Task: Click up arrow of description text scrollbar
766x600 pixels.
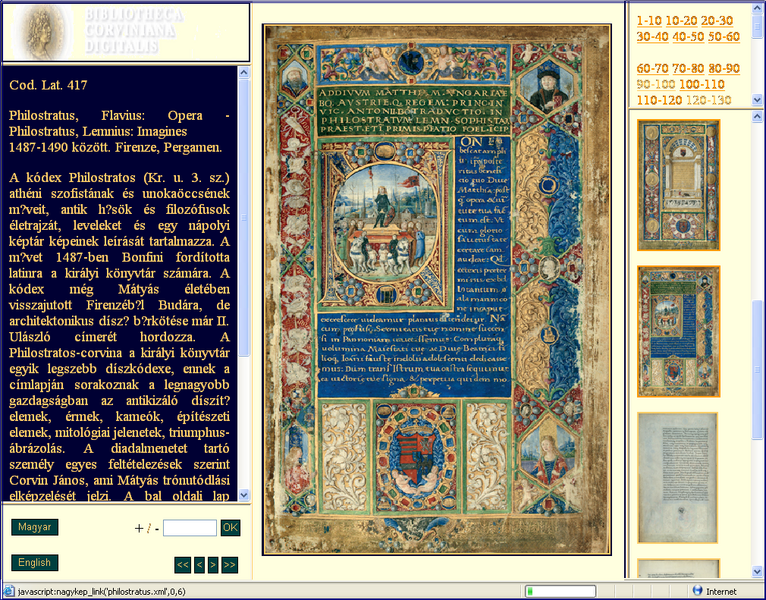Action: 244,72
